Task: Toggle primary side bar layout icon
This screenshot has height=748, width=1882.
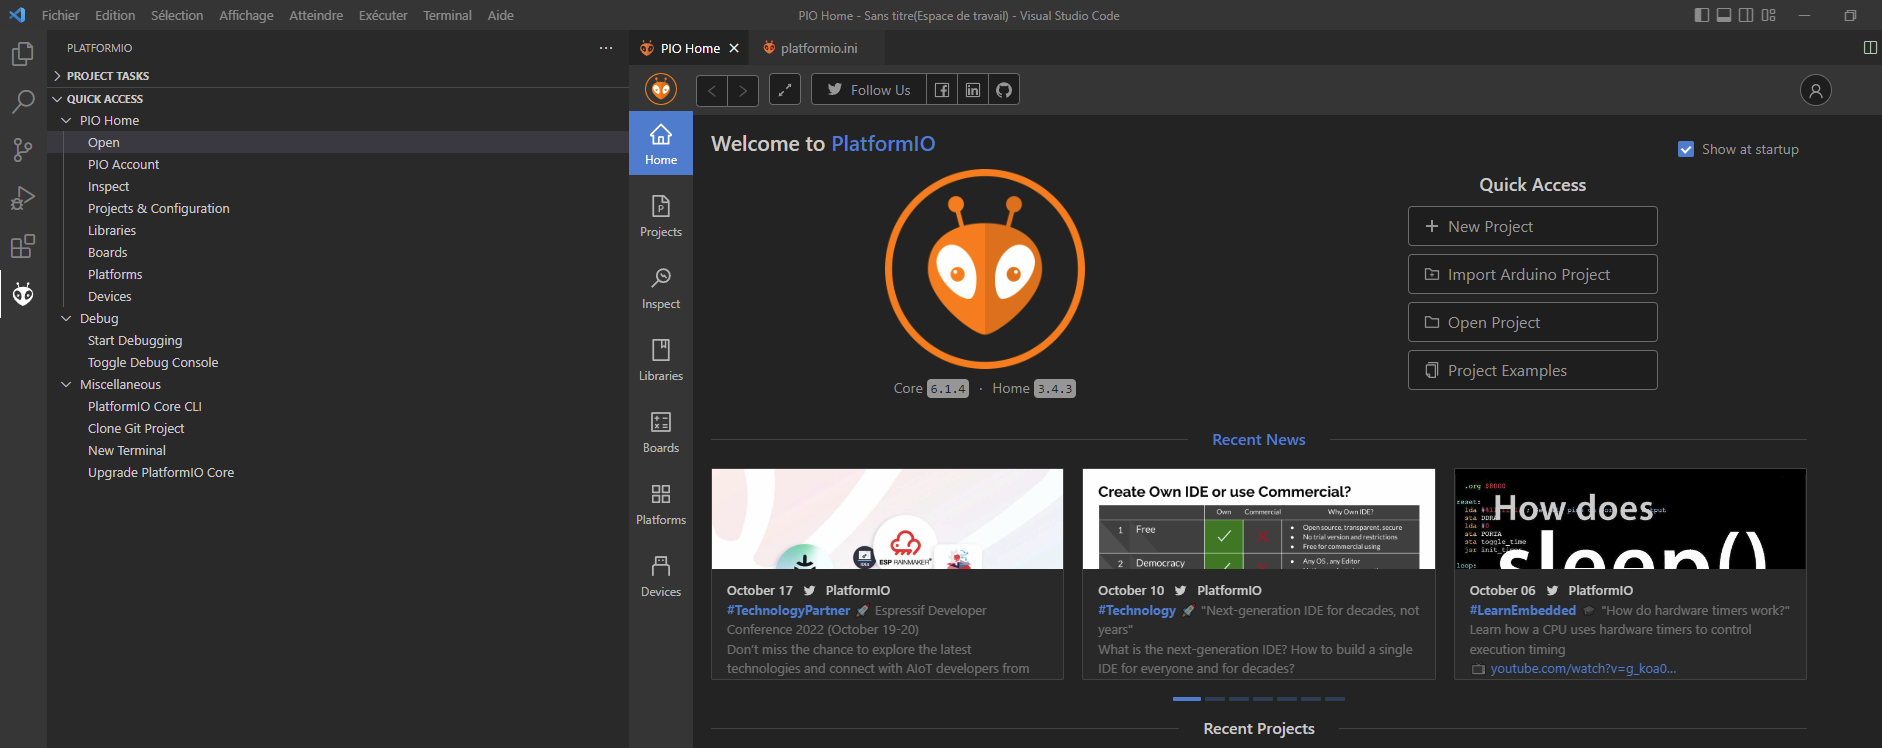Action: click(x=1702, y=15)
